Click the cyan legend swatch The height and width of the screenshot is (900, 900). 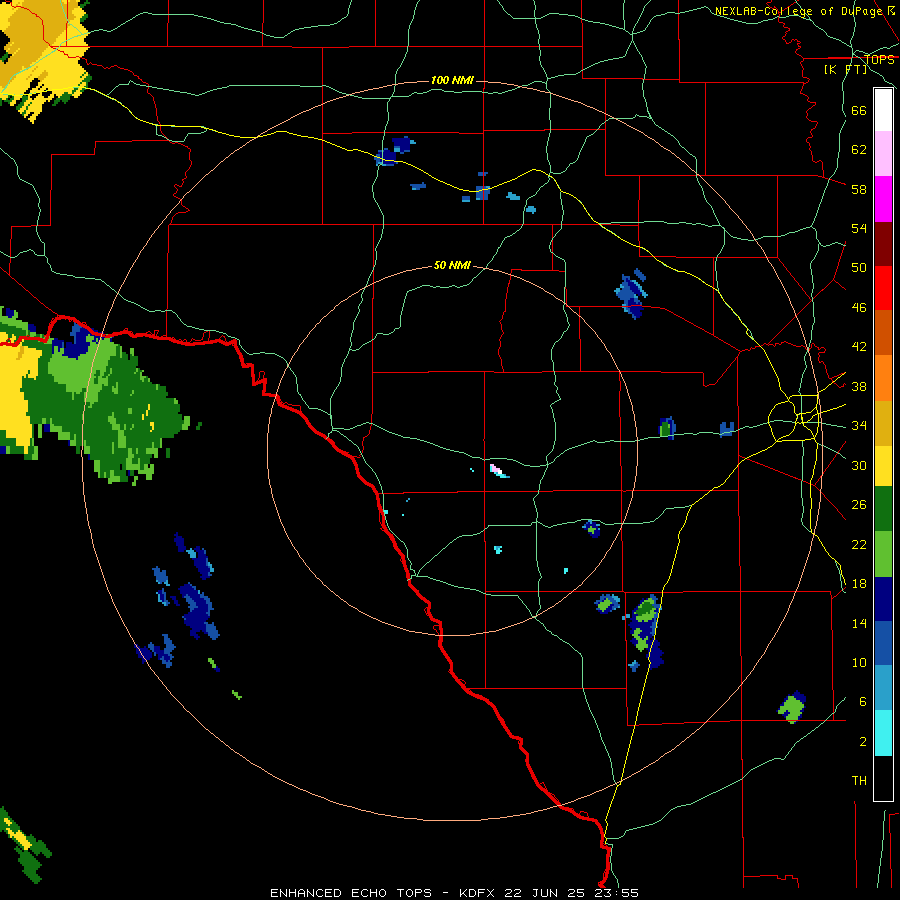click(x=883, y=733)
